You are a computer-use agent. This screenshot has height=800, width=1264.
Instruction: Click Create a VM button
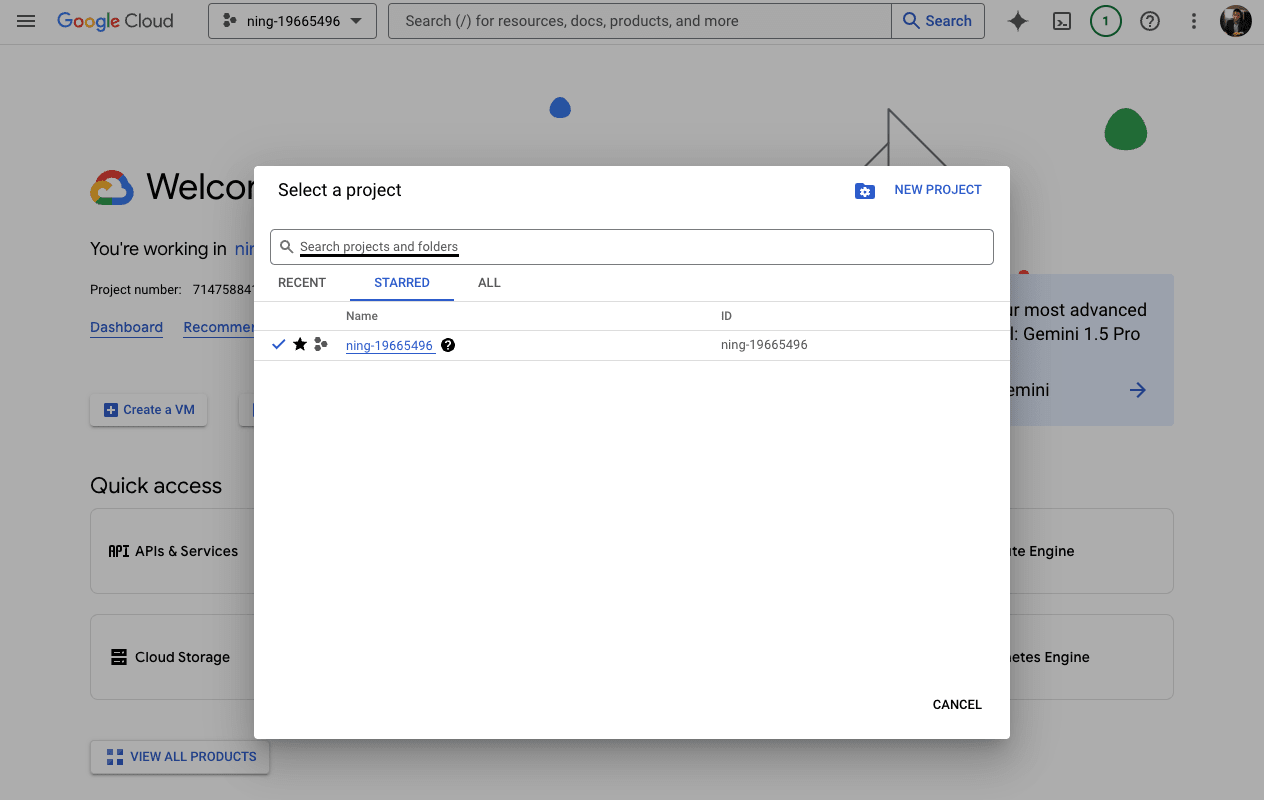click(x=149, y=410)
